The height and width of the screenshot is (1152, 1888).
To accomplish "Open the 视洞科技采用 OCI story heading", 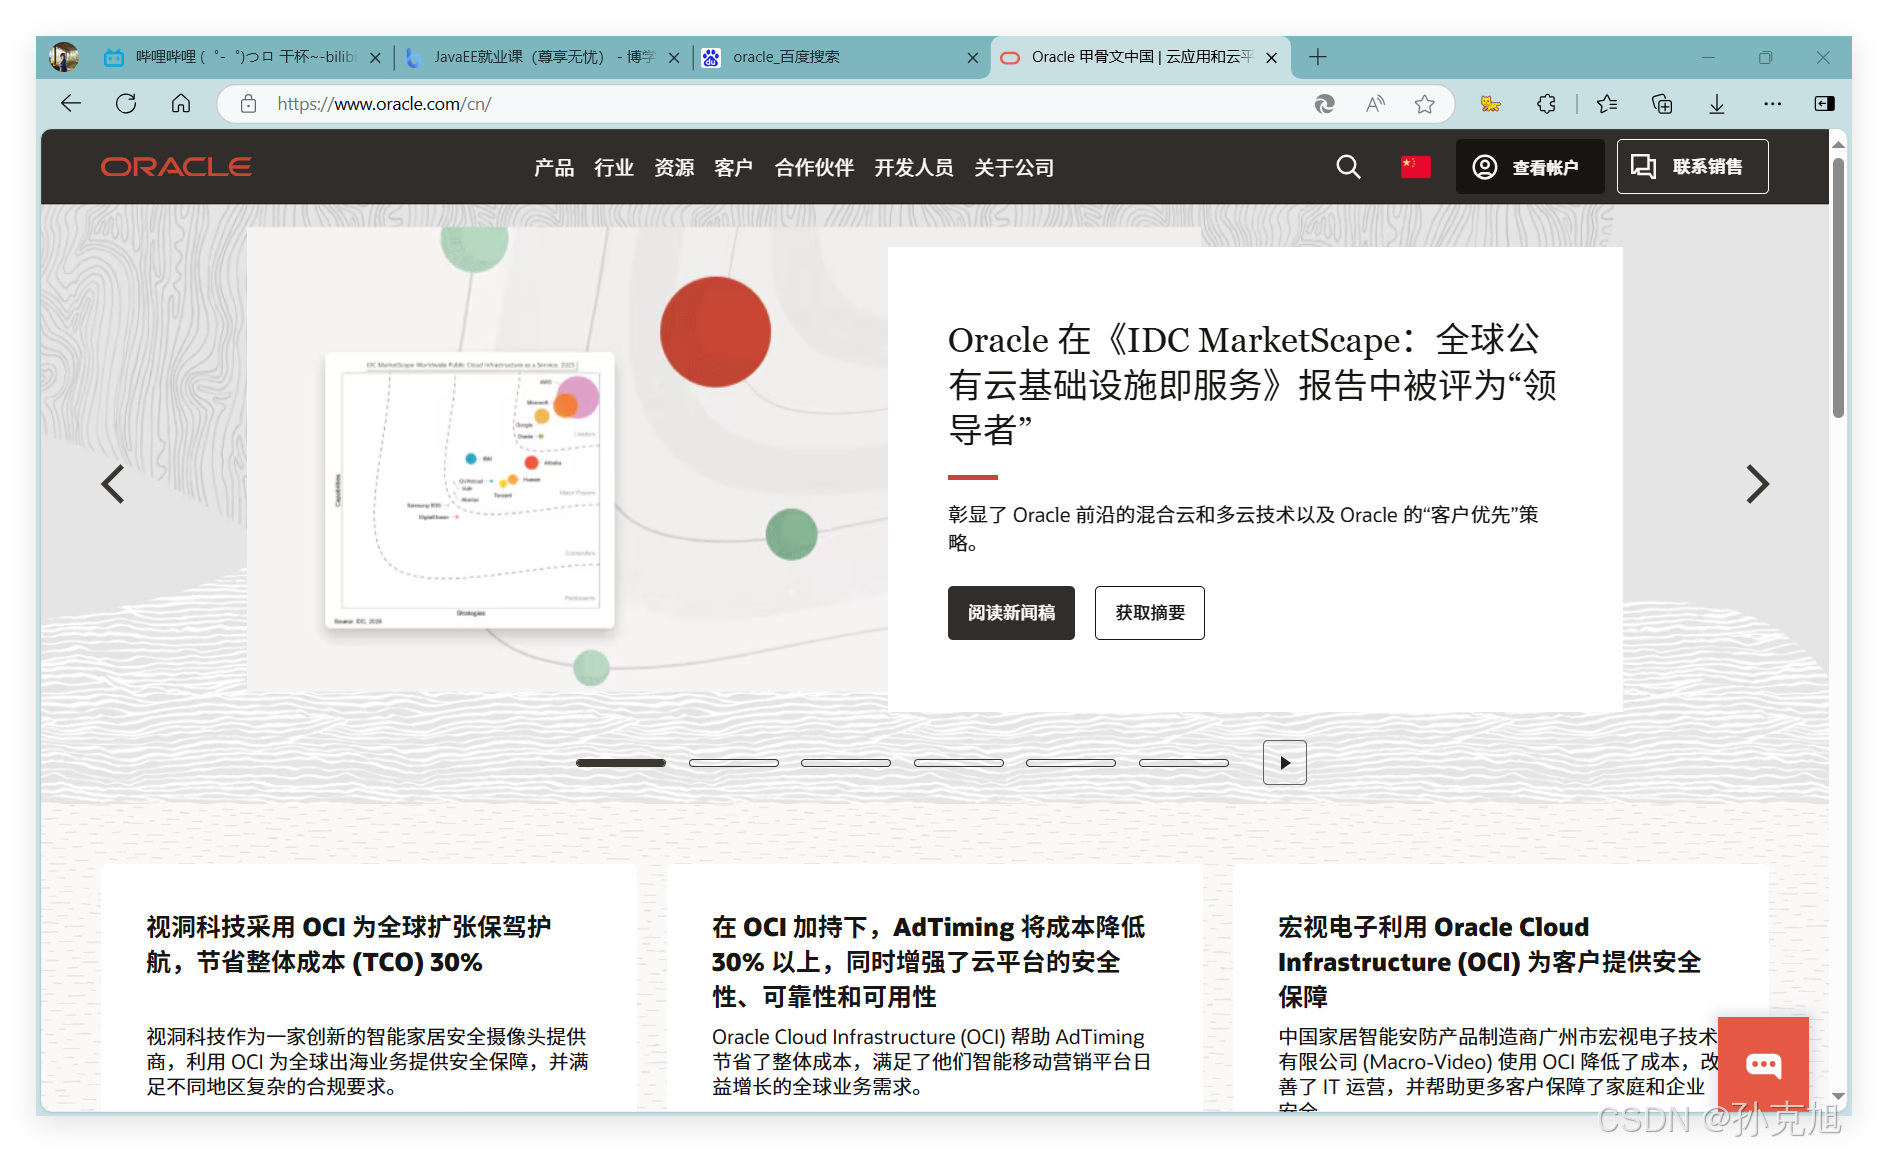I will (x=348, y=944).
